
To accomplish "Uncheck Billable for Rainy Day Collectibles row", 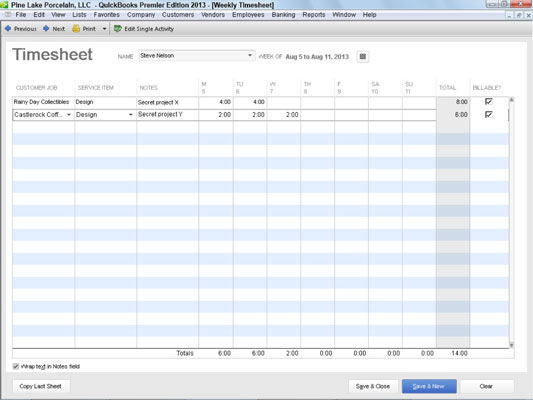I will (488, 101).
